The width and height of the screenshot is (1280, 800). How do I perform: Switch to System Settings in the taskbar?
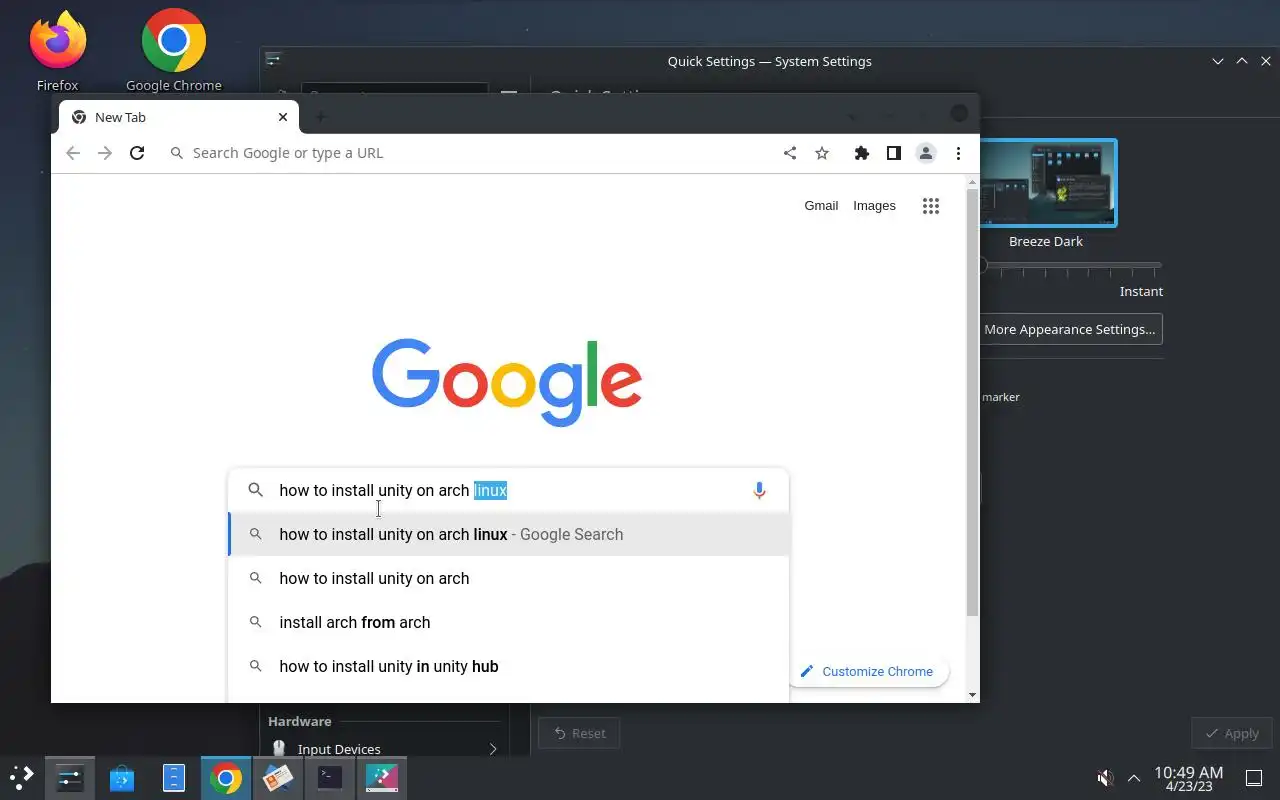pyautogui.click(x=70, y=777)
